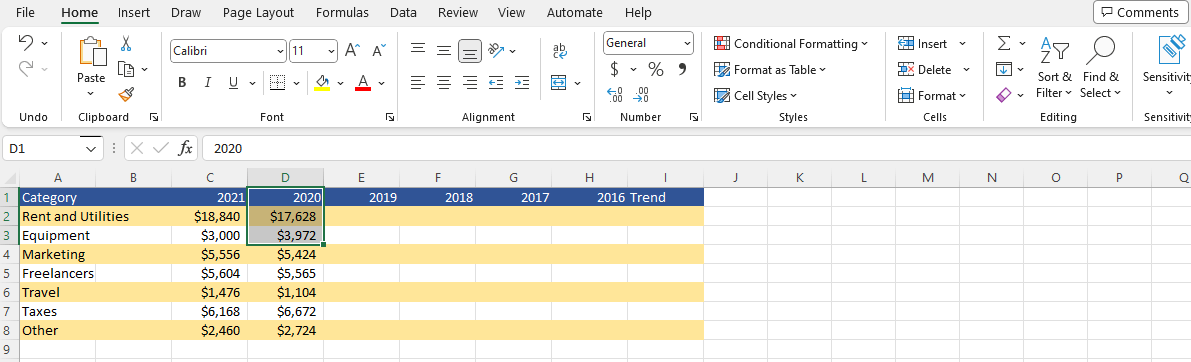Decrease indent in Alignment group
The height and width of the screenshot is (362, 1191).
(496, 82)
